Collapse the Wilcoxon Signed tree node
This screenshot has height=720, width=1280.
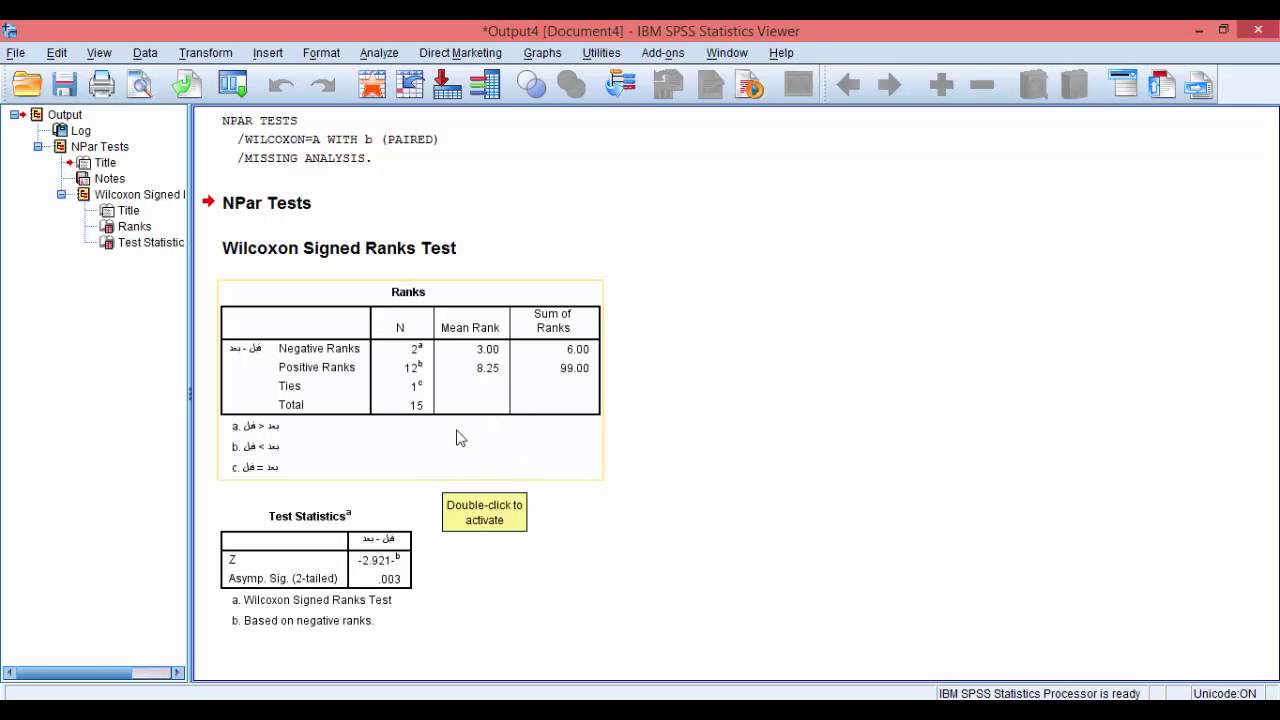[x=61, y=194]
